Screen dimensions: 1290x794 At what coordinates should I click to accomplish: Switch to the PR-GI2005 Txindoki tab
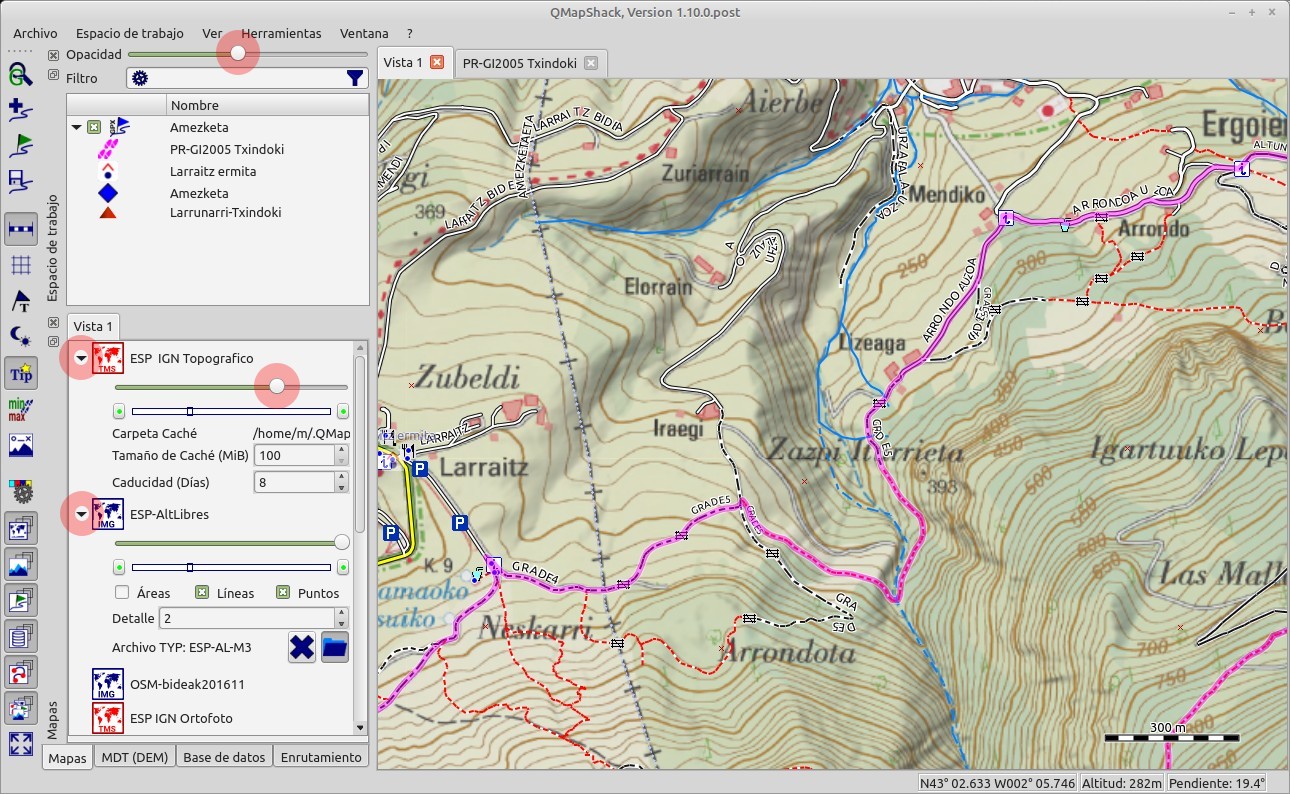point(531,62)
